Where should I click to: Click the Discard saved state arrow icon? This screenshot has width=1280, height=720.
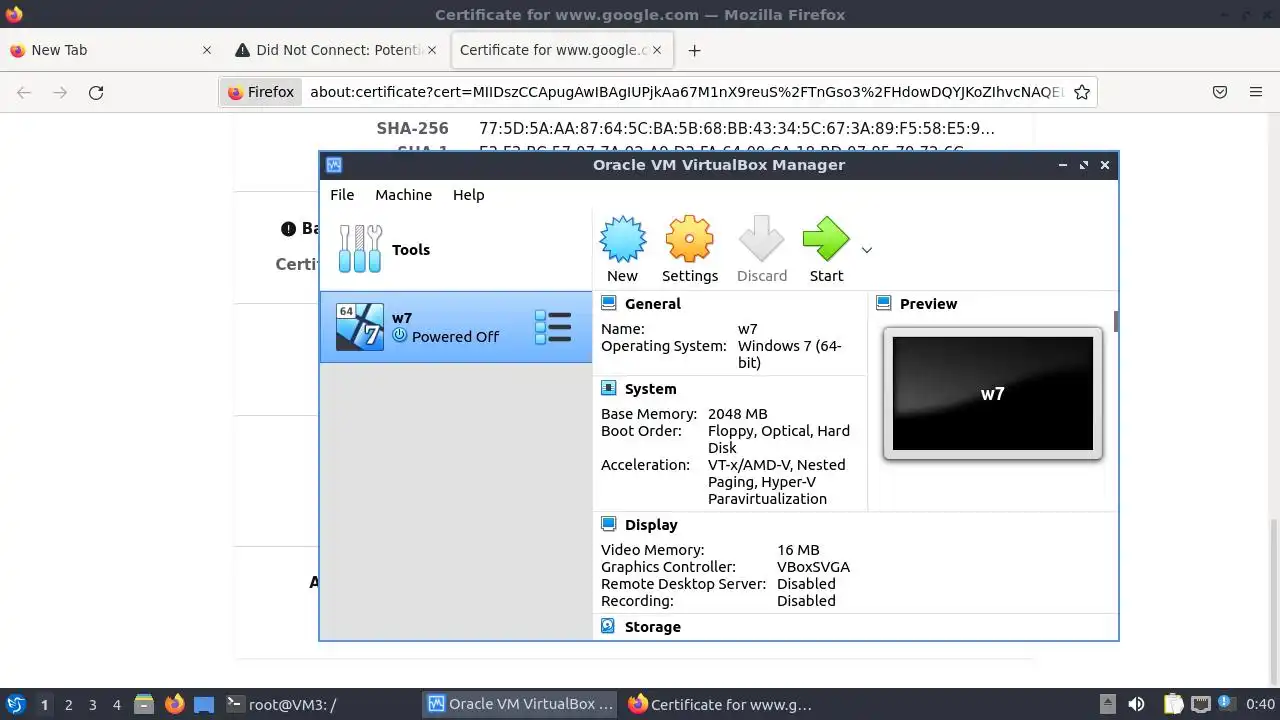(x=762, y=240)
